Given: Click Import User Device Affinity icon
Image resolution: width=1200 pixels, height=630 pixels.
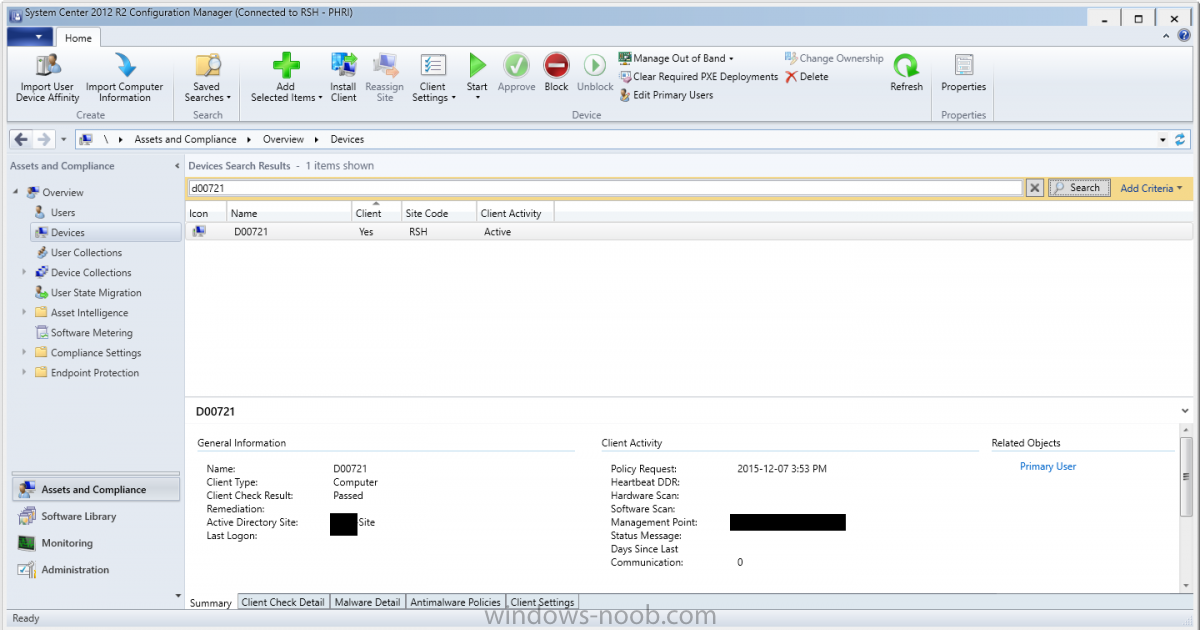Looking at the screenshot, I should [47, 66].
